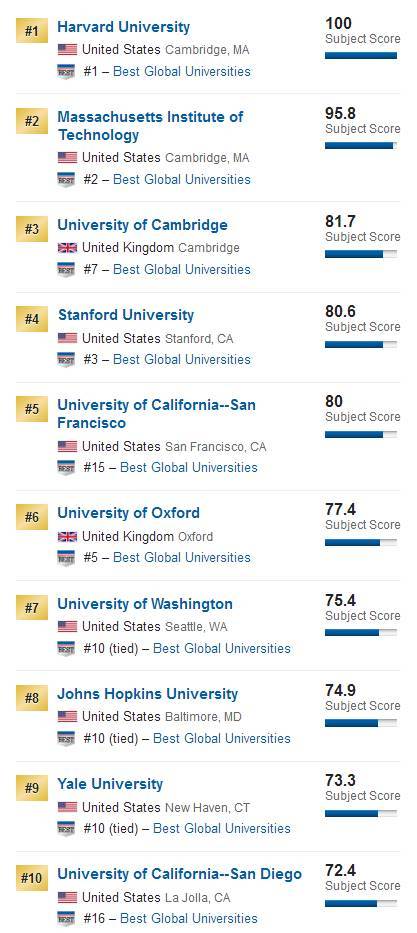Open University of California--San Francisco link

click(x=156, y=414)
